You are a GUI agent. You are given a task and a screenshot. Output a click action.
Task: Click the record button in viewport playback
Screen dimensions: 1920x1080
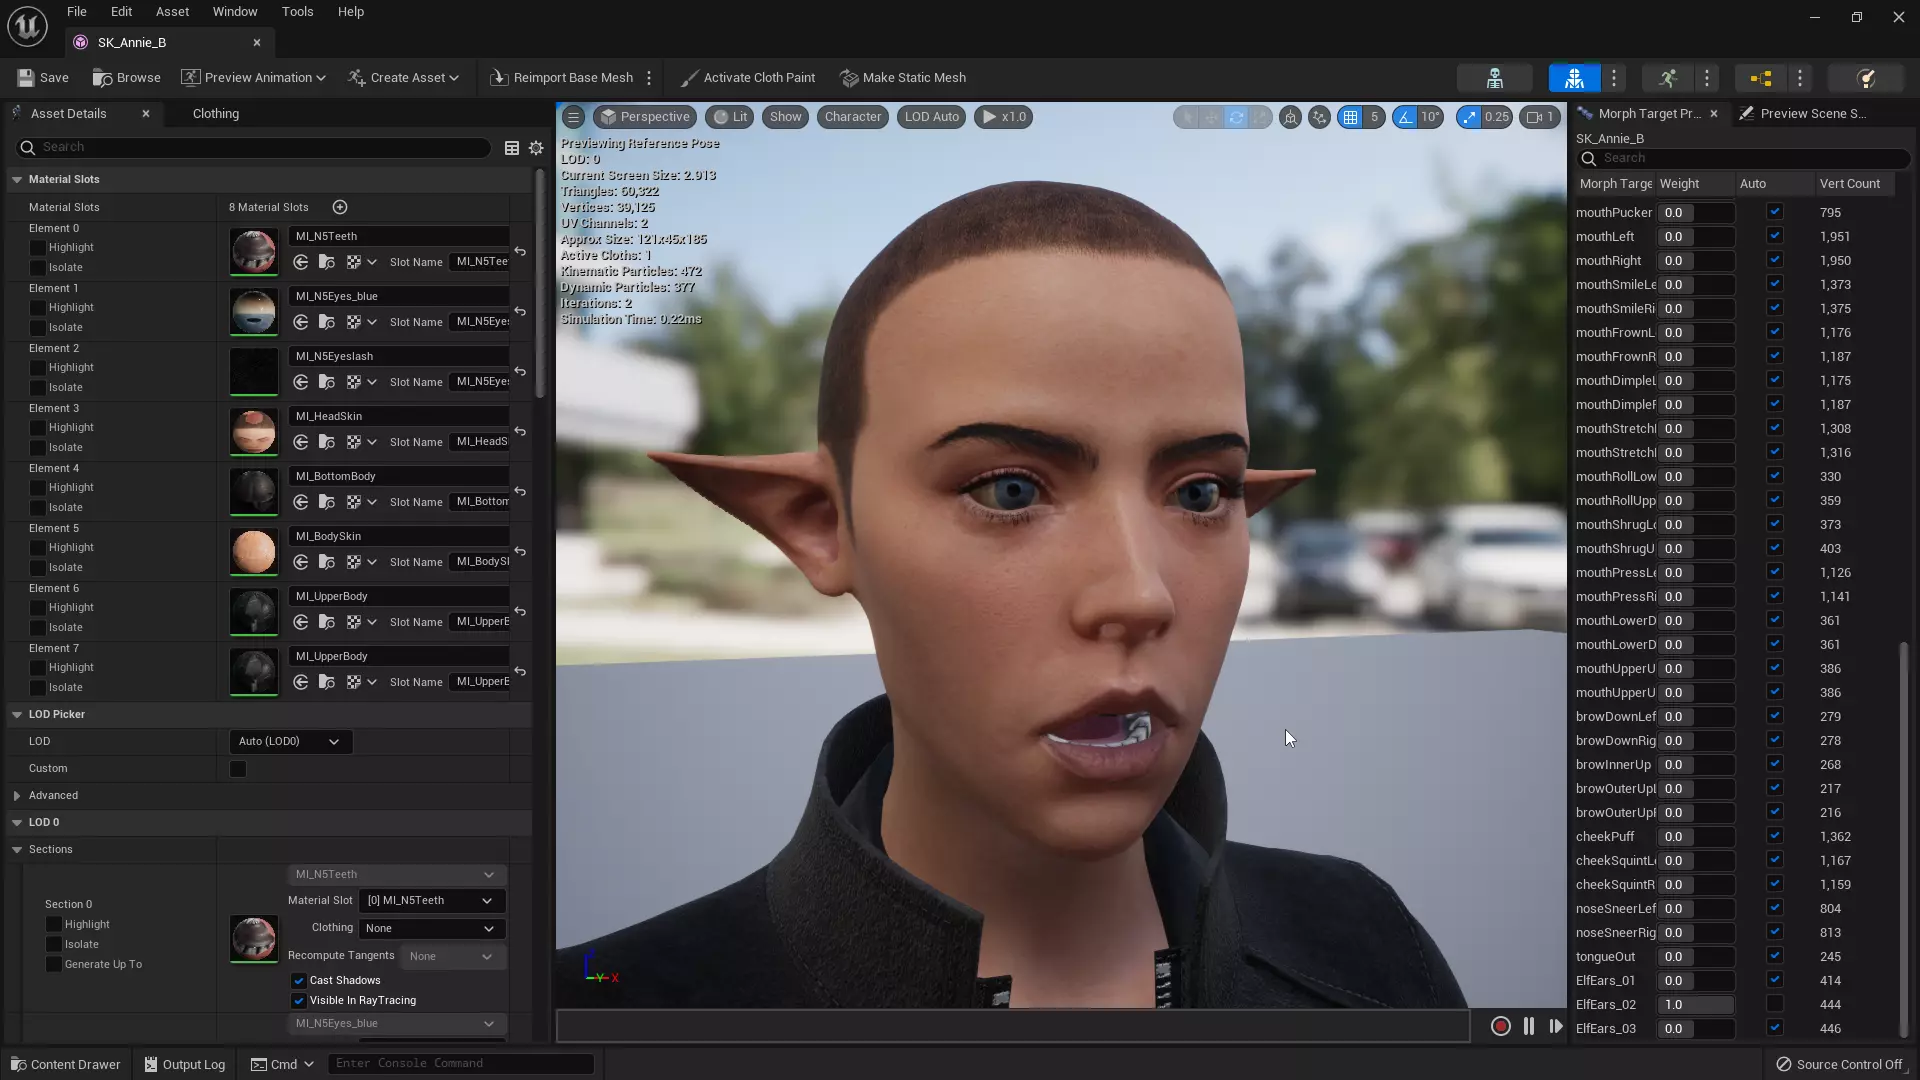(x=1500, y=1026)
